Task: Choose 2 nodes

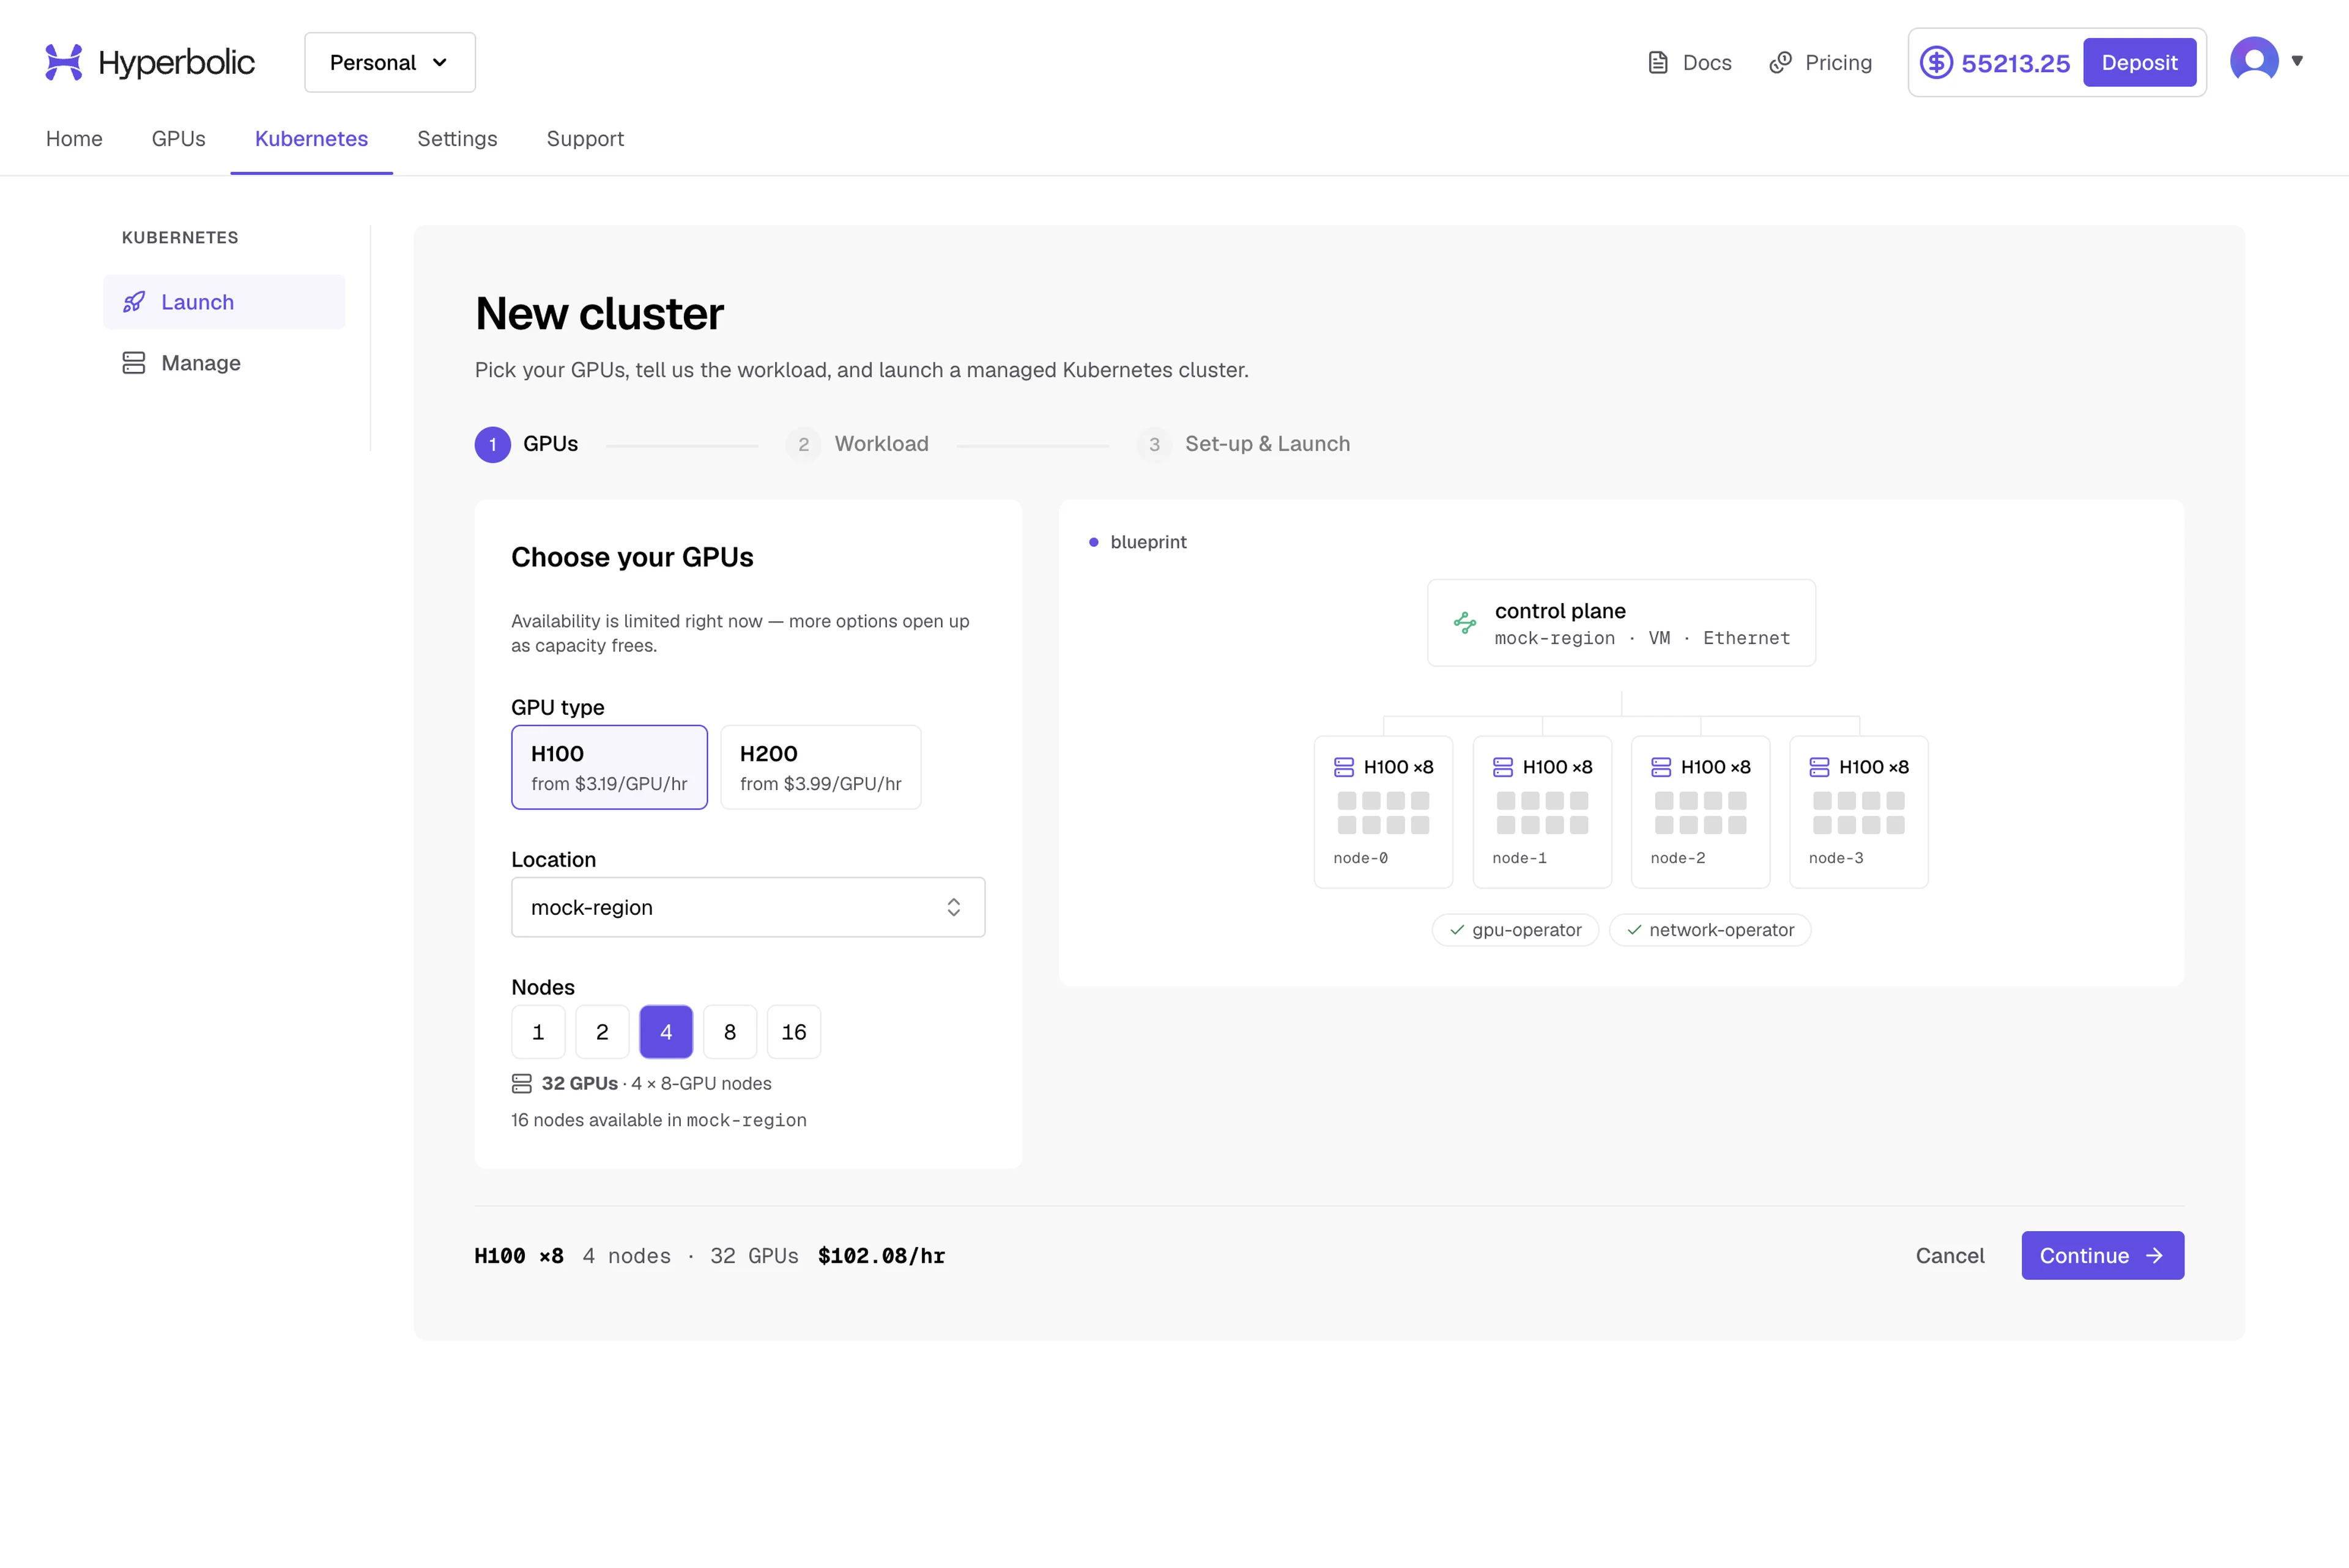Action: coord(602,1032)
